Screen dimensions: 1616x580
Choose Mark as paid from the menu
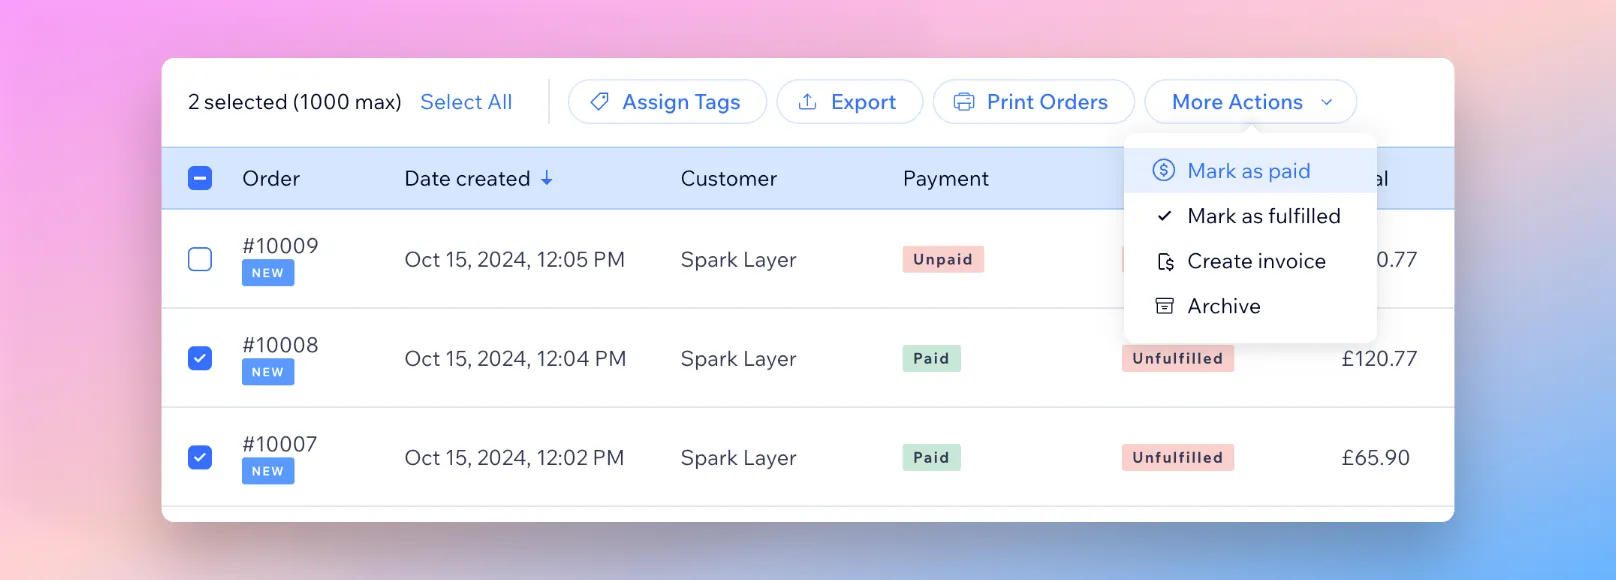(1250, 170)
